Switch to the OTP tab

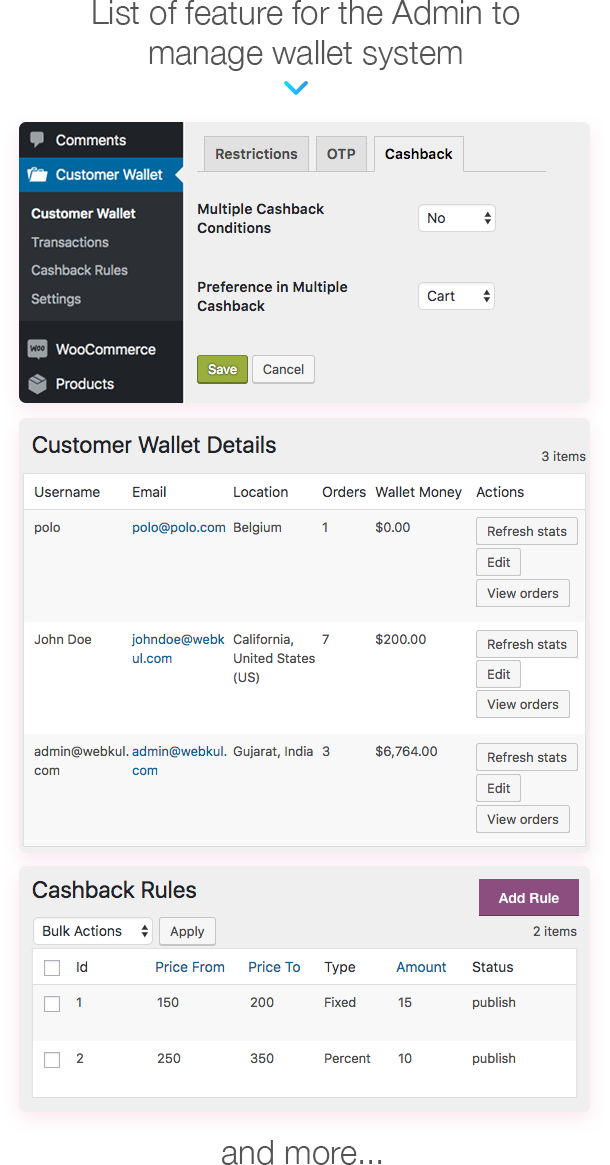tap(341, 154)
